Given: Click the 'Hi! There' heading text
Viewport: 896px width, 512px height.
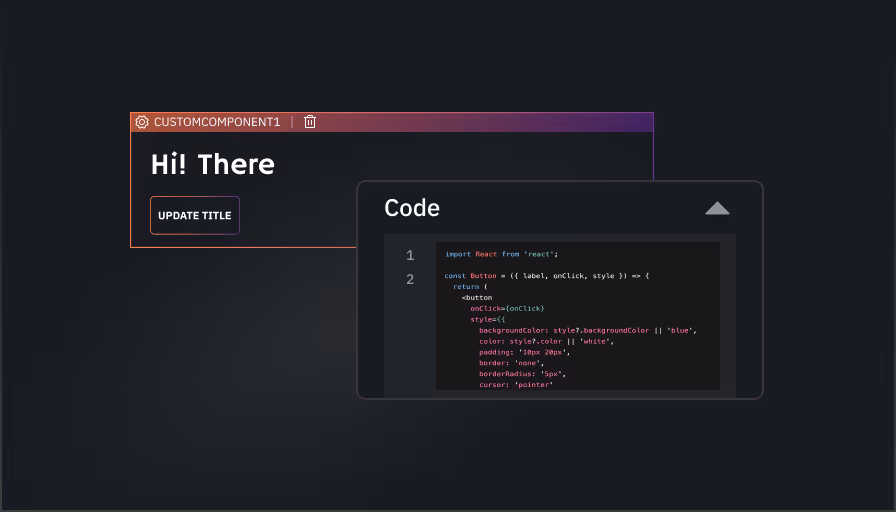Looking at the screenshot, I should [212, 164].
